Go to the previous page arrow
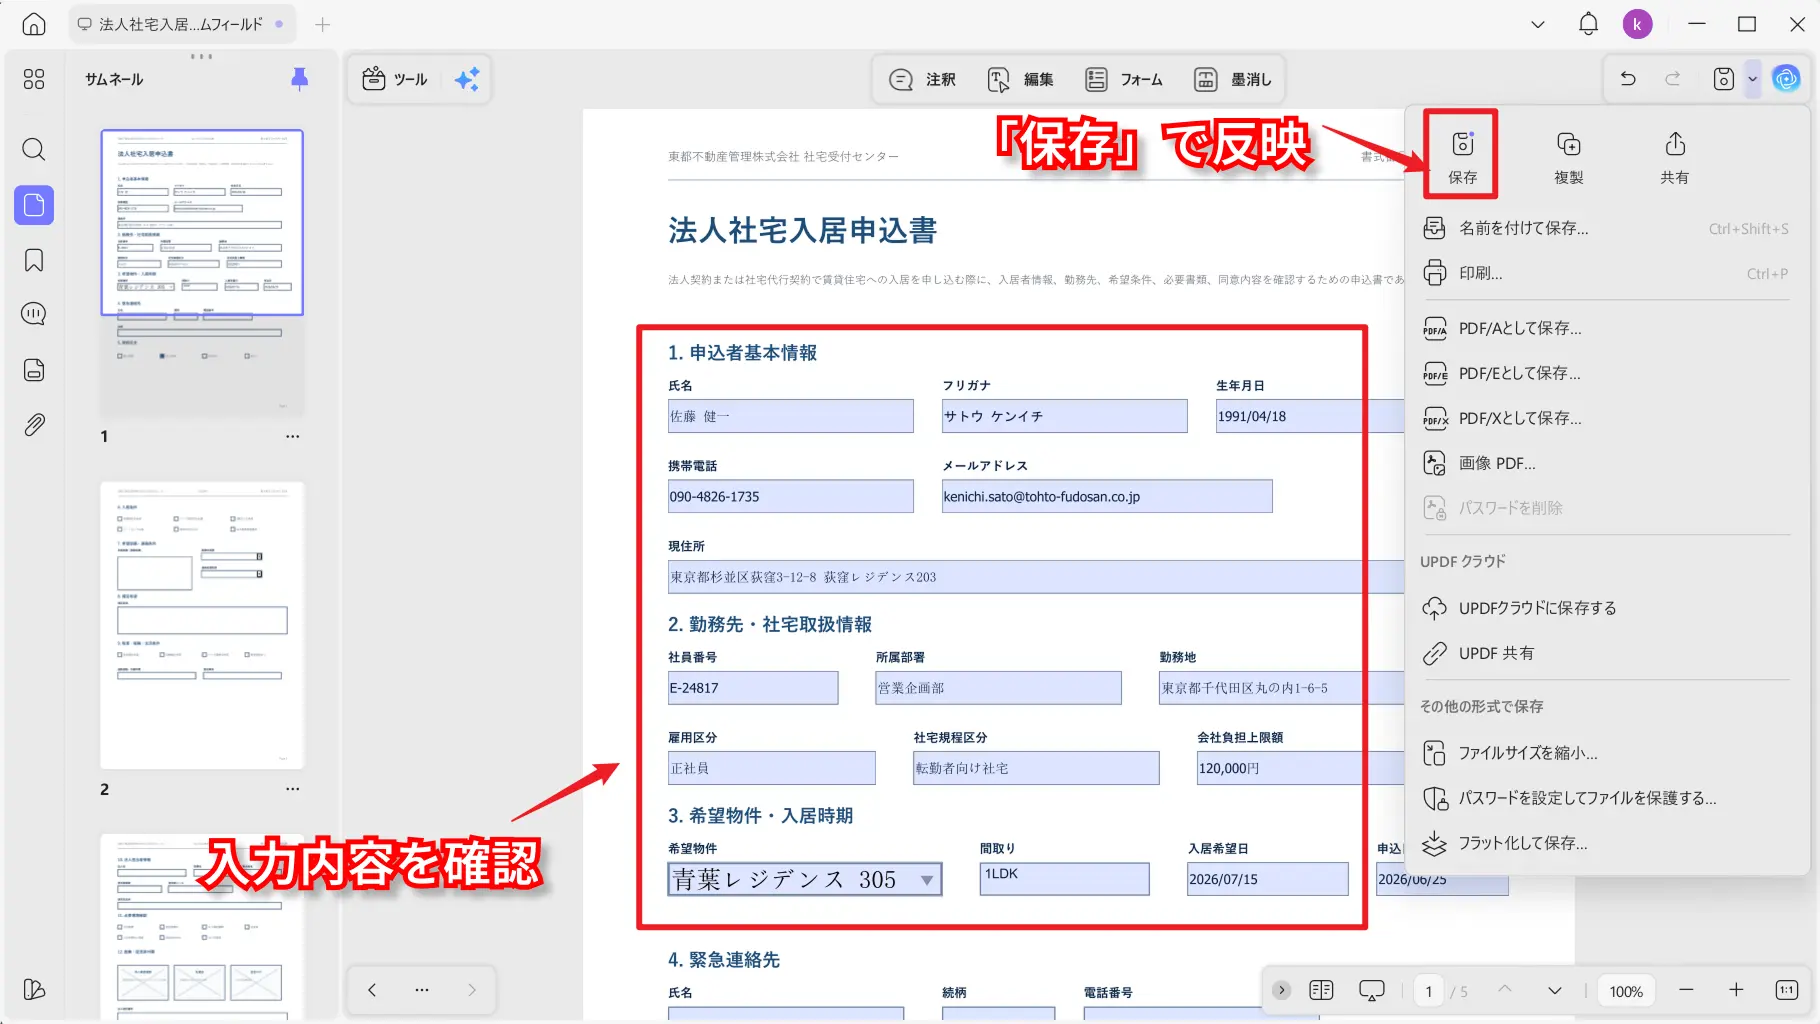1820x1024 pixels. 1504,990
